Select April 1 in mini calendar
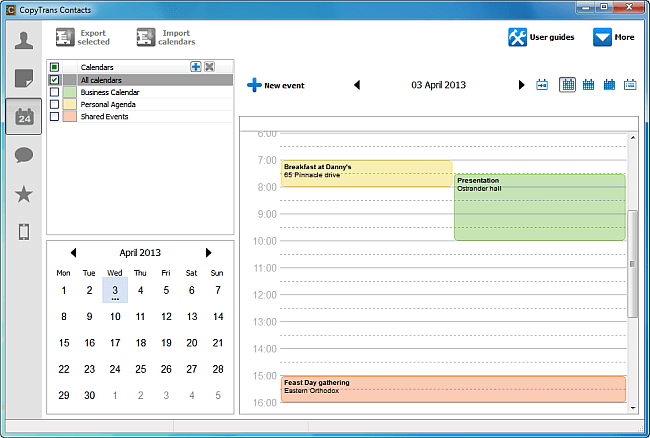 63,290
